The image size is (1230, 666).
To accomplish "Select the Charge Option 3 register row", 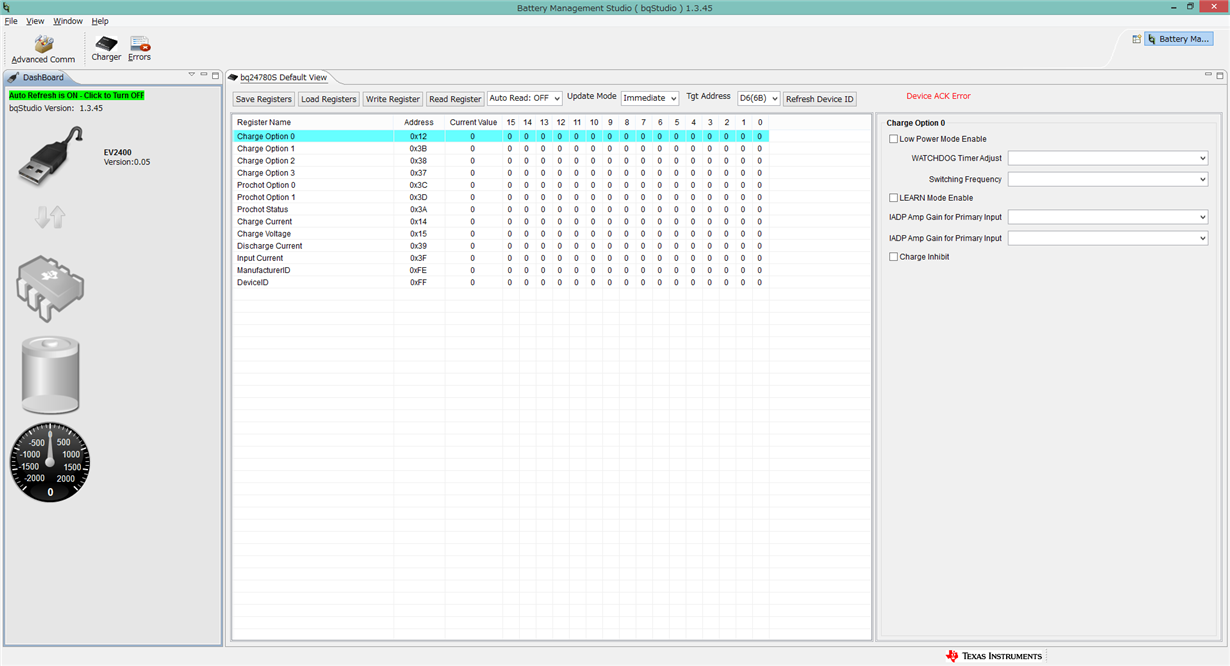I will 501,173.
